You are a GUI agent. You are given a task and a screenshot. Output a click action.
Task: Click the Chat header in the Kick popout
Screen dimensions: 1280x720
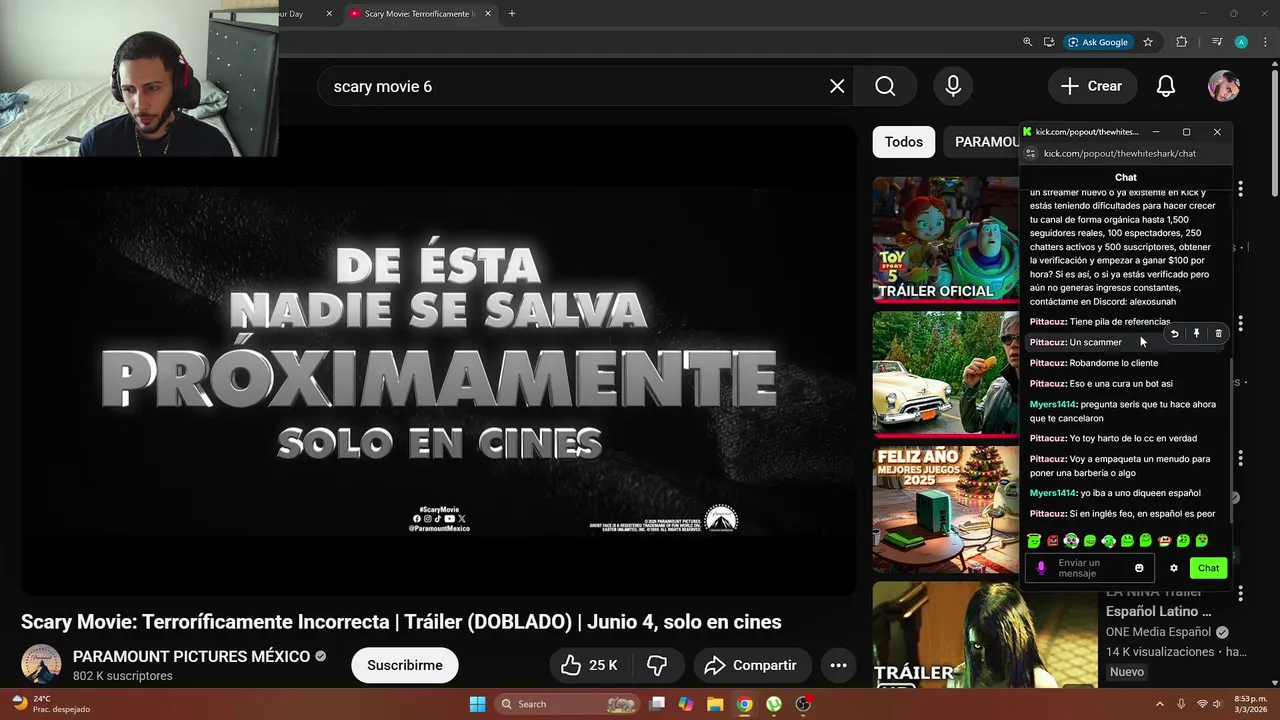coord(1126,177)
